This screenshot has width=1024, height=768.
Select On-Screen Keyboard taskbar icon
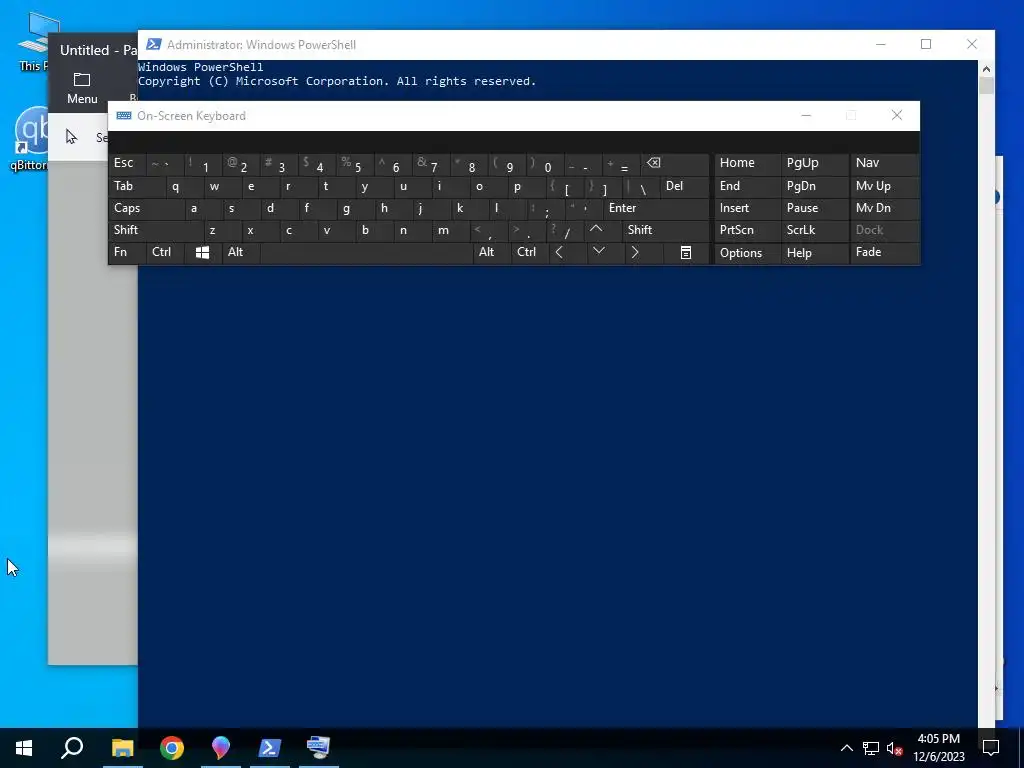pyautogui.click(x=319, y=748)
